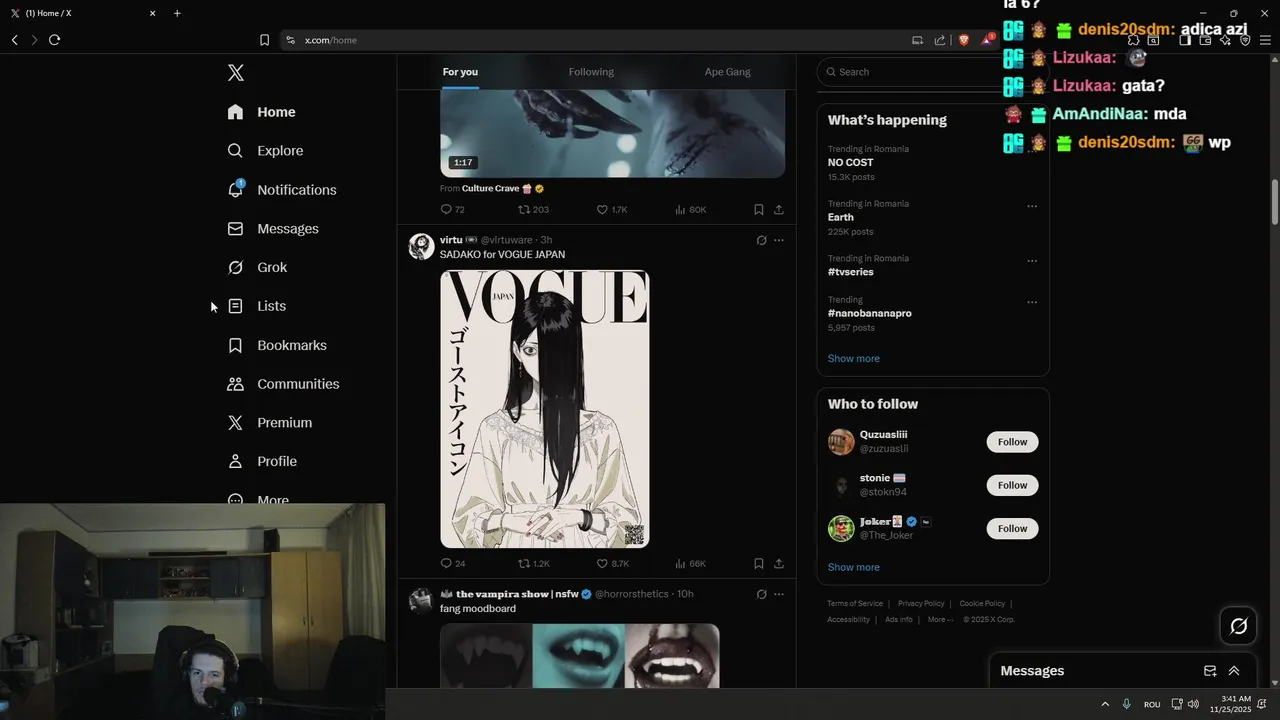This screenshot has height=720, width=1280.
Task: Open the VOGUE JAPAN cover image
Action: point(545,409)
